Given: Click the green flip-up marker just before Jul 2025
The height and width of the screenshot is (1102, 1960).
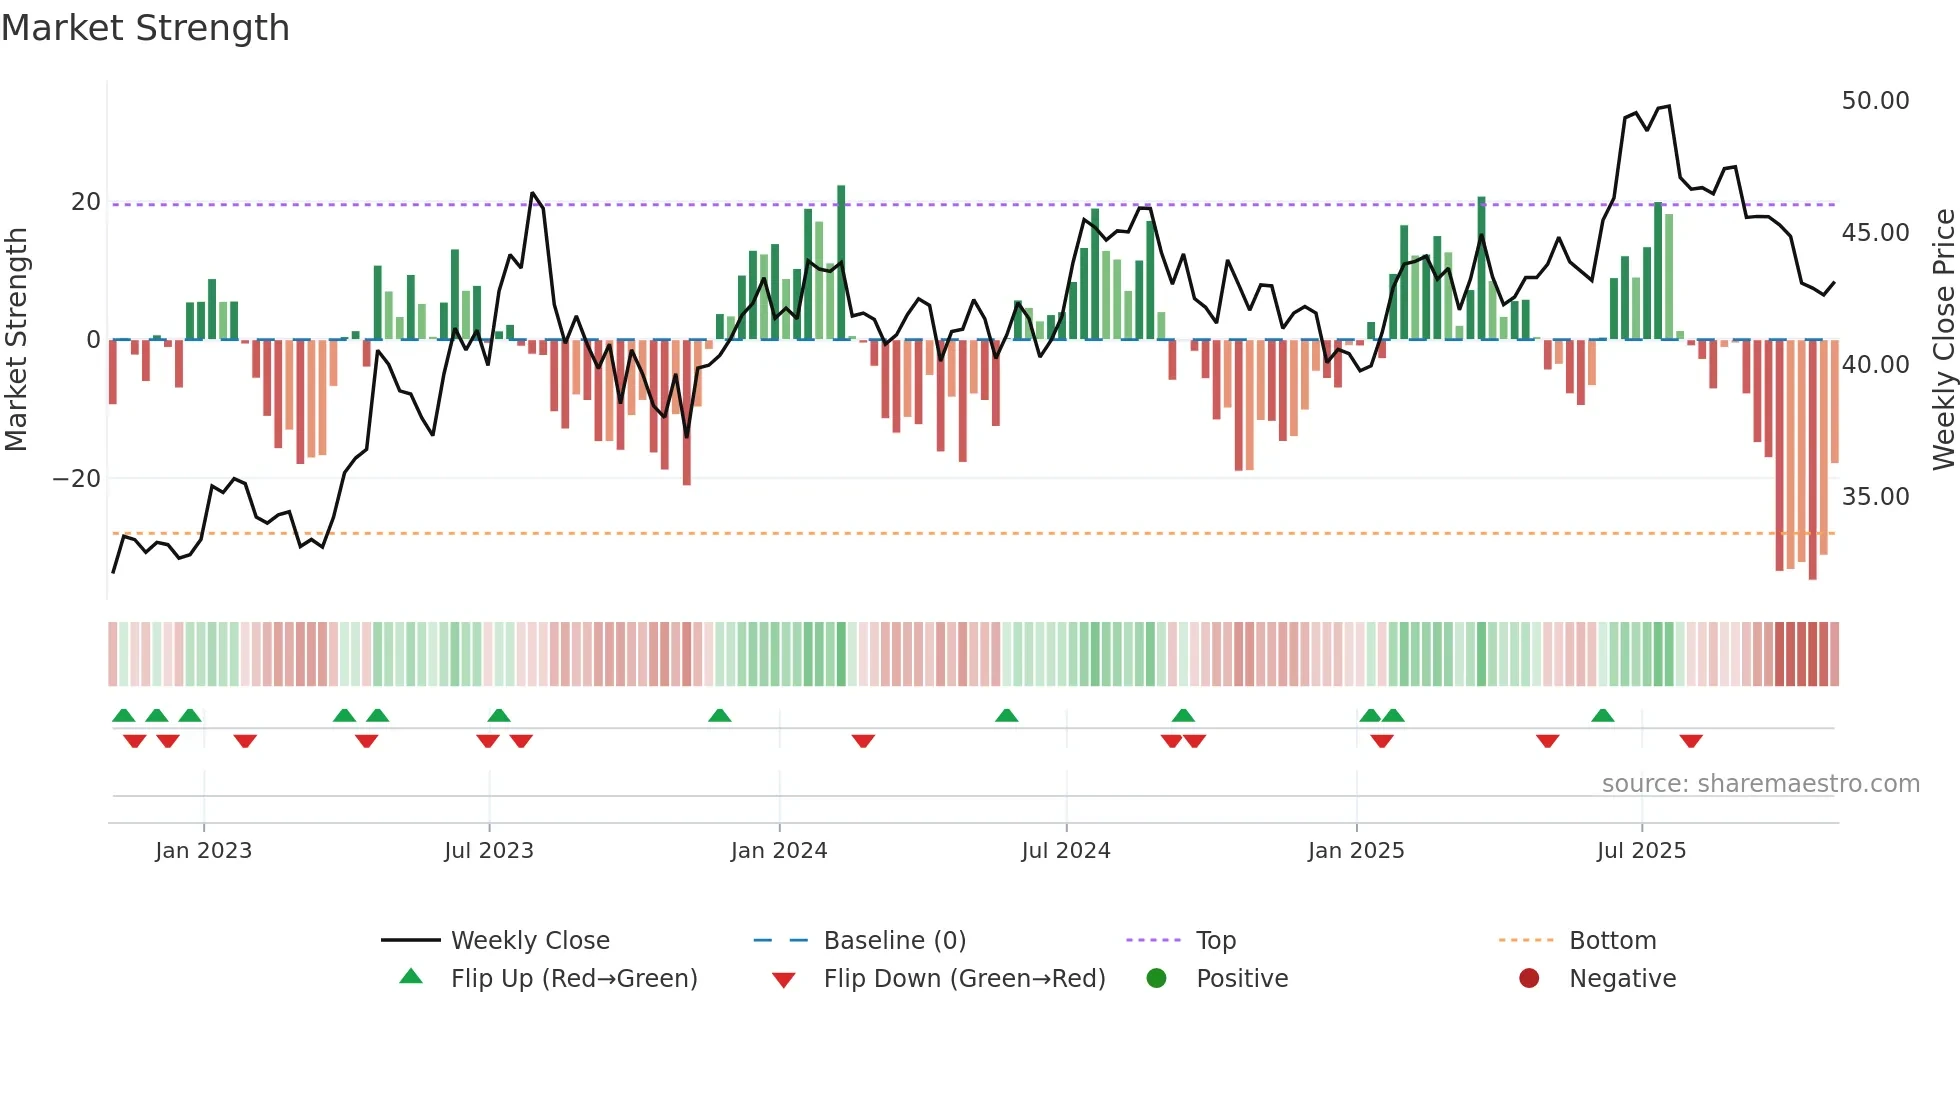Looking at the screenshot, I should point(1603,715).
